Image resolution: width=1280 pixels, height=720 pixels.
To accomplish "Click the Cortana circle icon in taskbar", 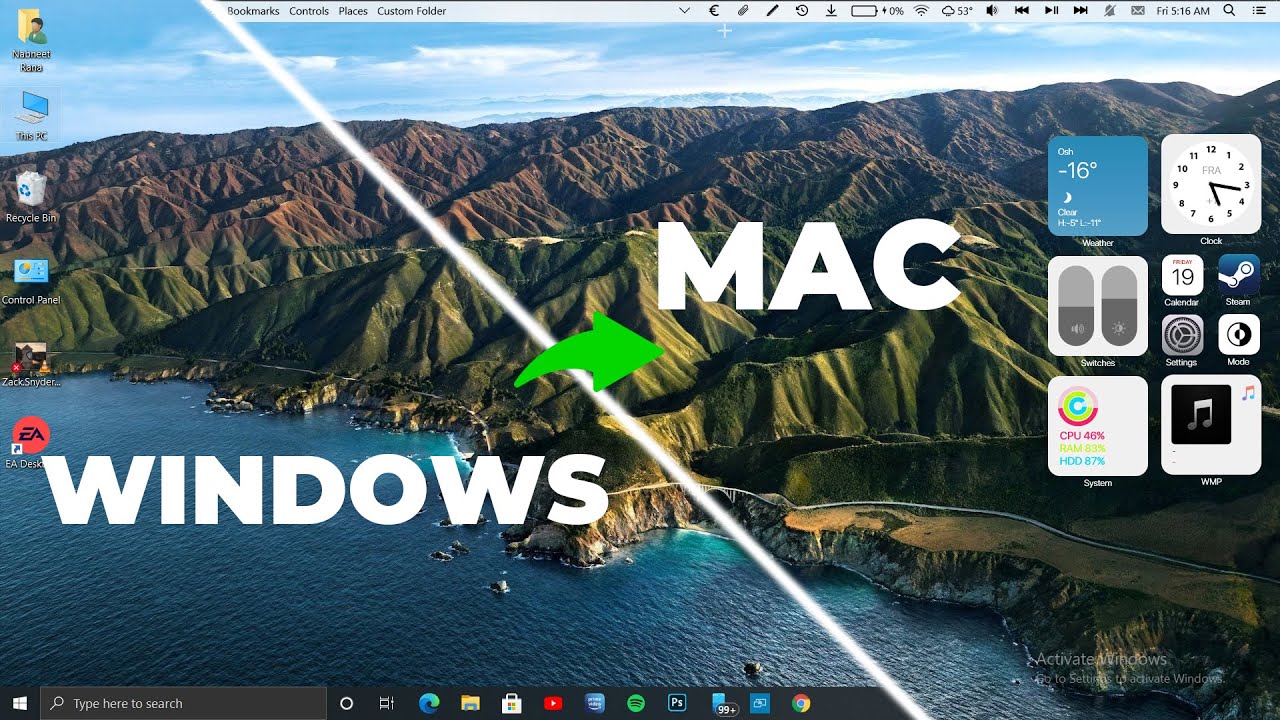I will coord(347,703).
